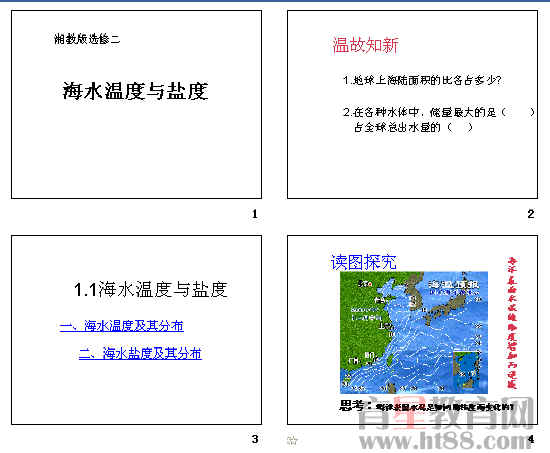Screen dimensions: 550x453
Task: Click the title 海水温度与盐度 on slide 1
Action: pos(135,91)
